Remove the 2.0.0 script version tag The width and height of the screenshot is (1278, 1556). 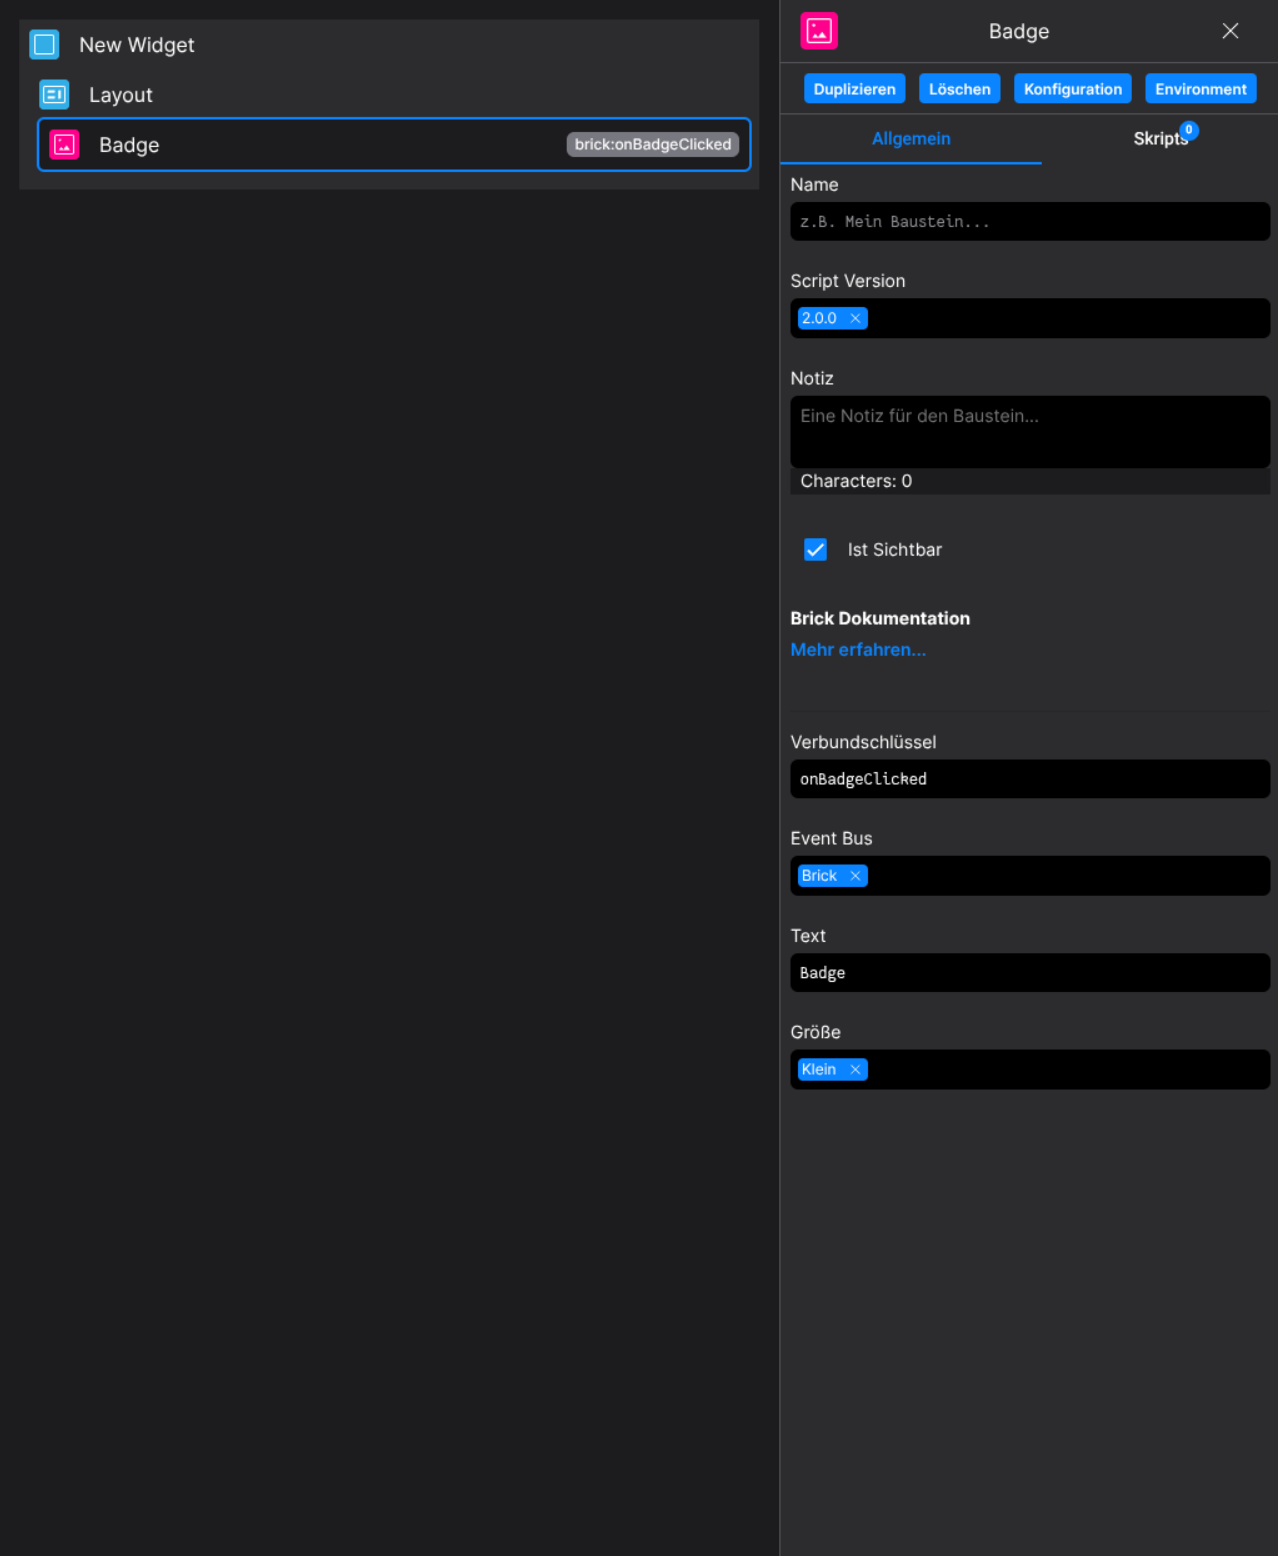[x=855, y=319]
